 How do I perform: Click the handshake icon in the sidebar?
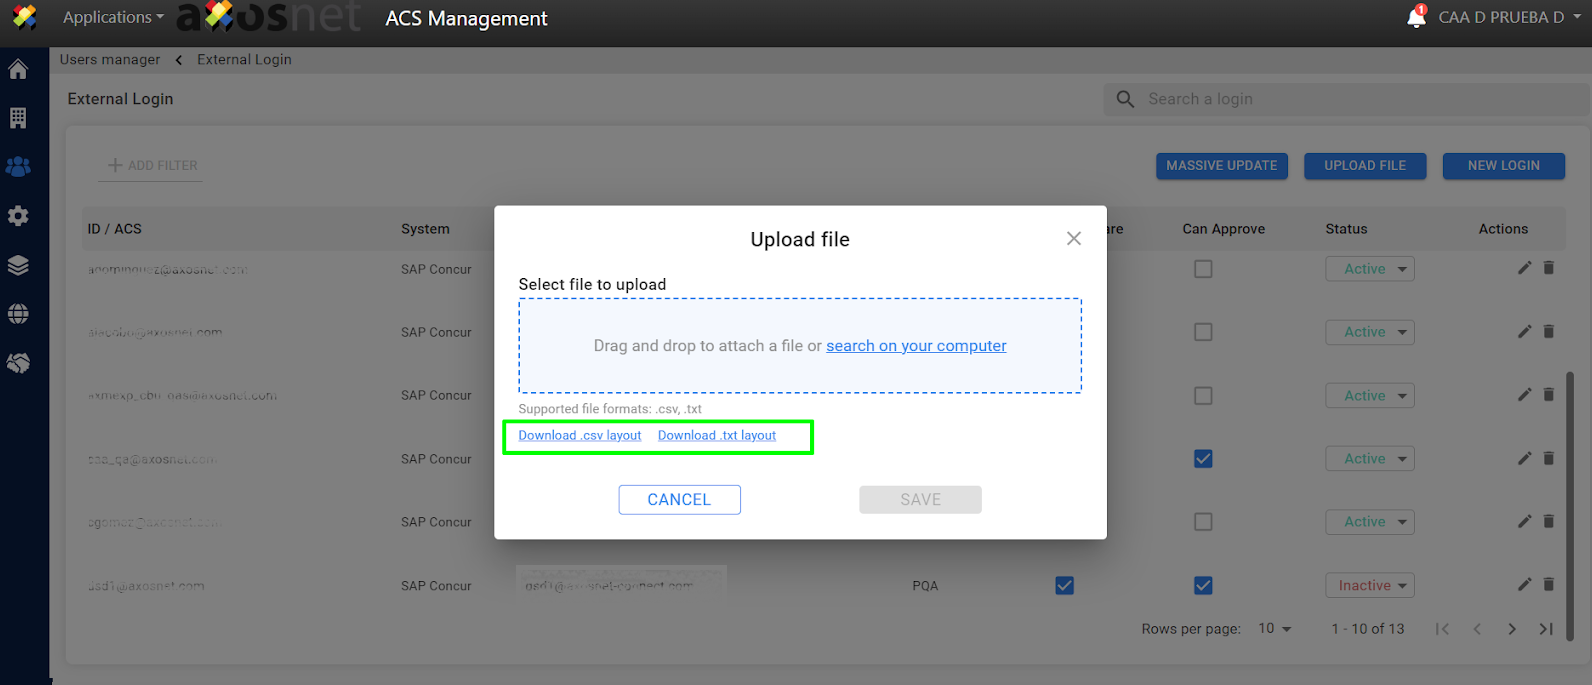coord(18,363)
